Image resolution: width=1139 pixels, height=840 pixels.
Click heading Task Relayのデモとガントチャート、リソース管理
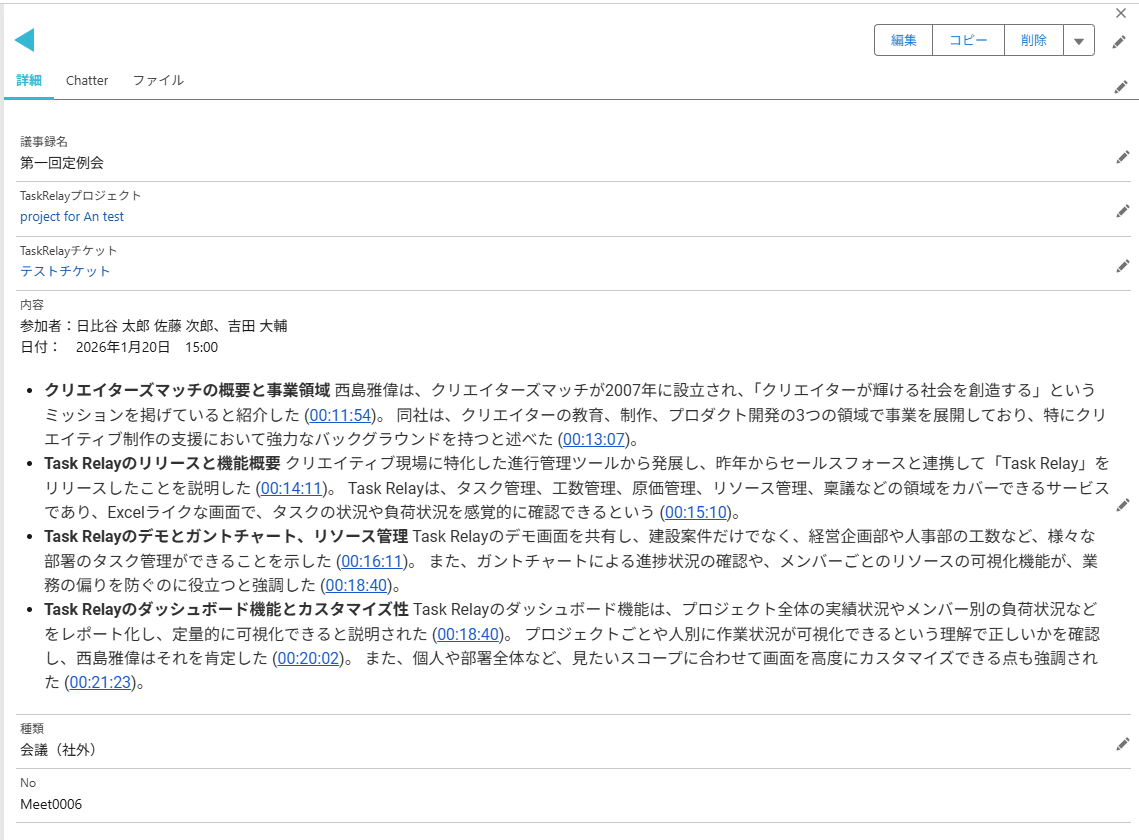click(x=226, y=536)
